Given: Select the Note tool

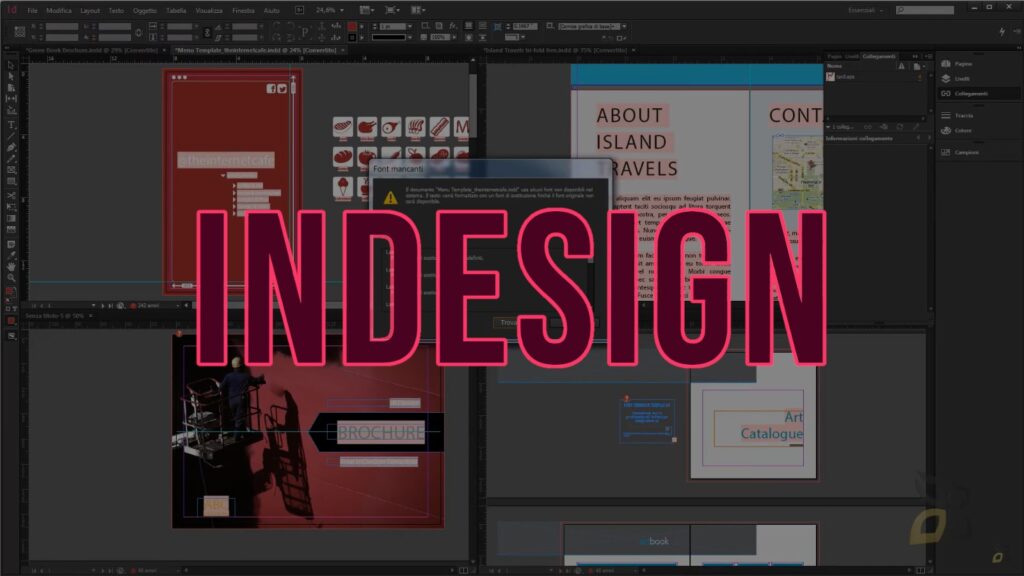Looking at the screenshot, I should click(x=11, y=244).
